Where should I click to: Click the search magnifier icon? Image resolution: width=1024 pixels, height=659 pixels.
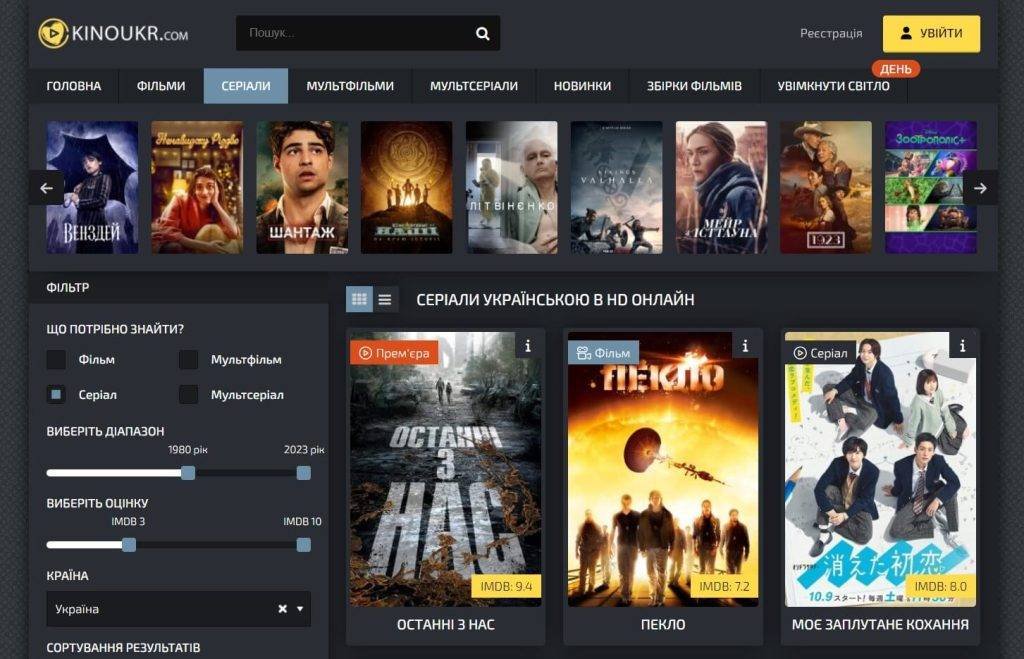(483, 33)
